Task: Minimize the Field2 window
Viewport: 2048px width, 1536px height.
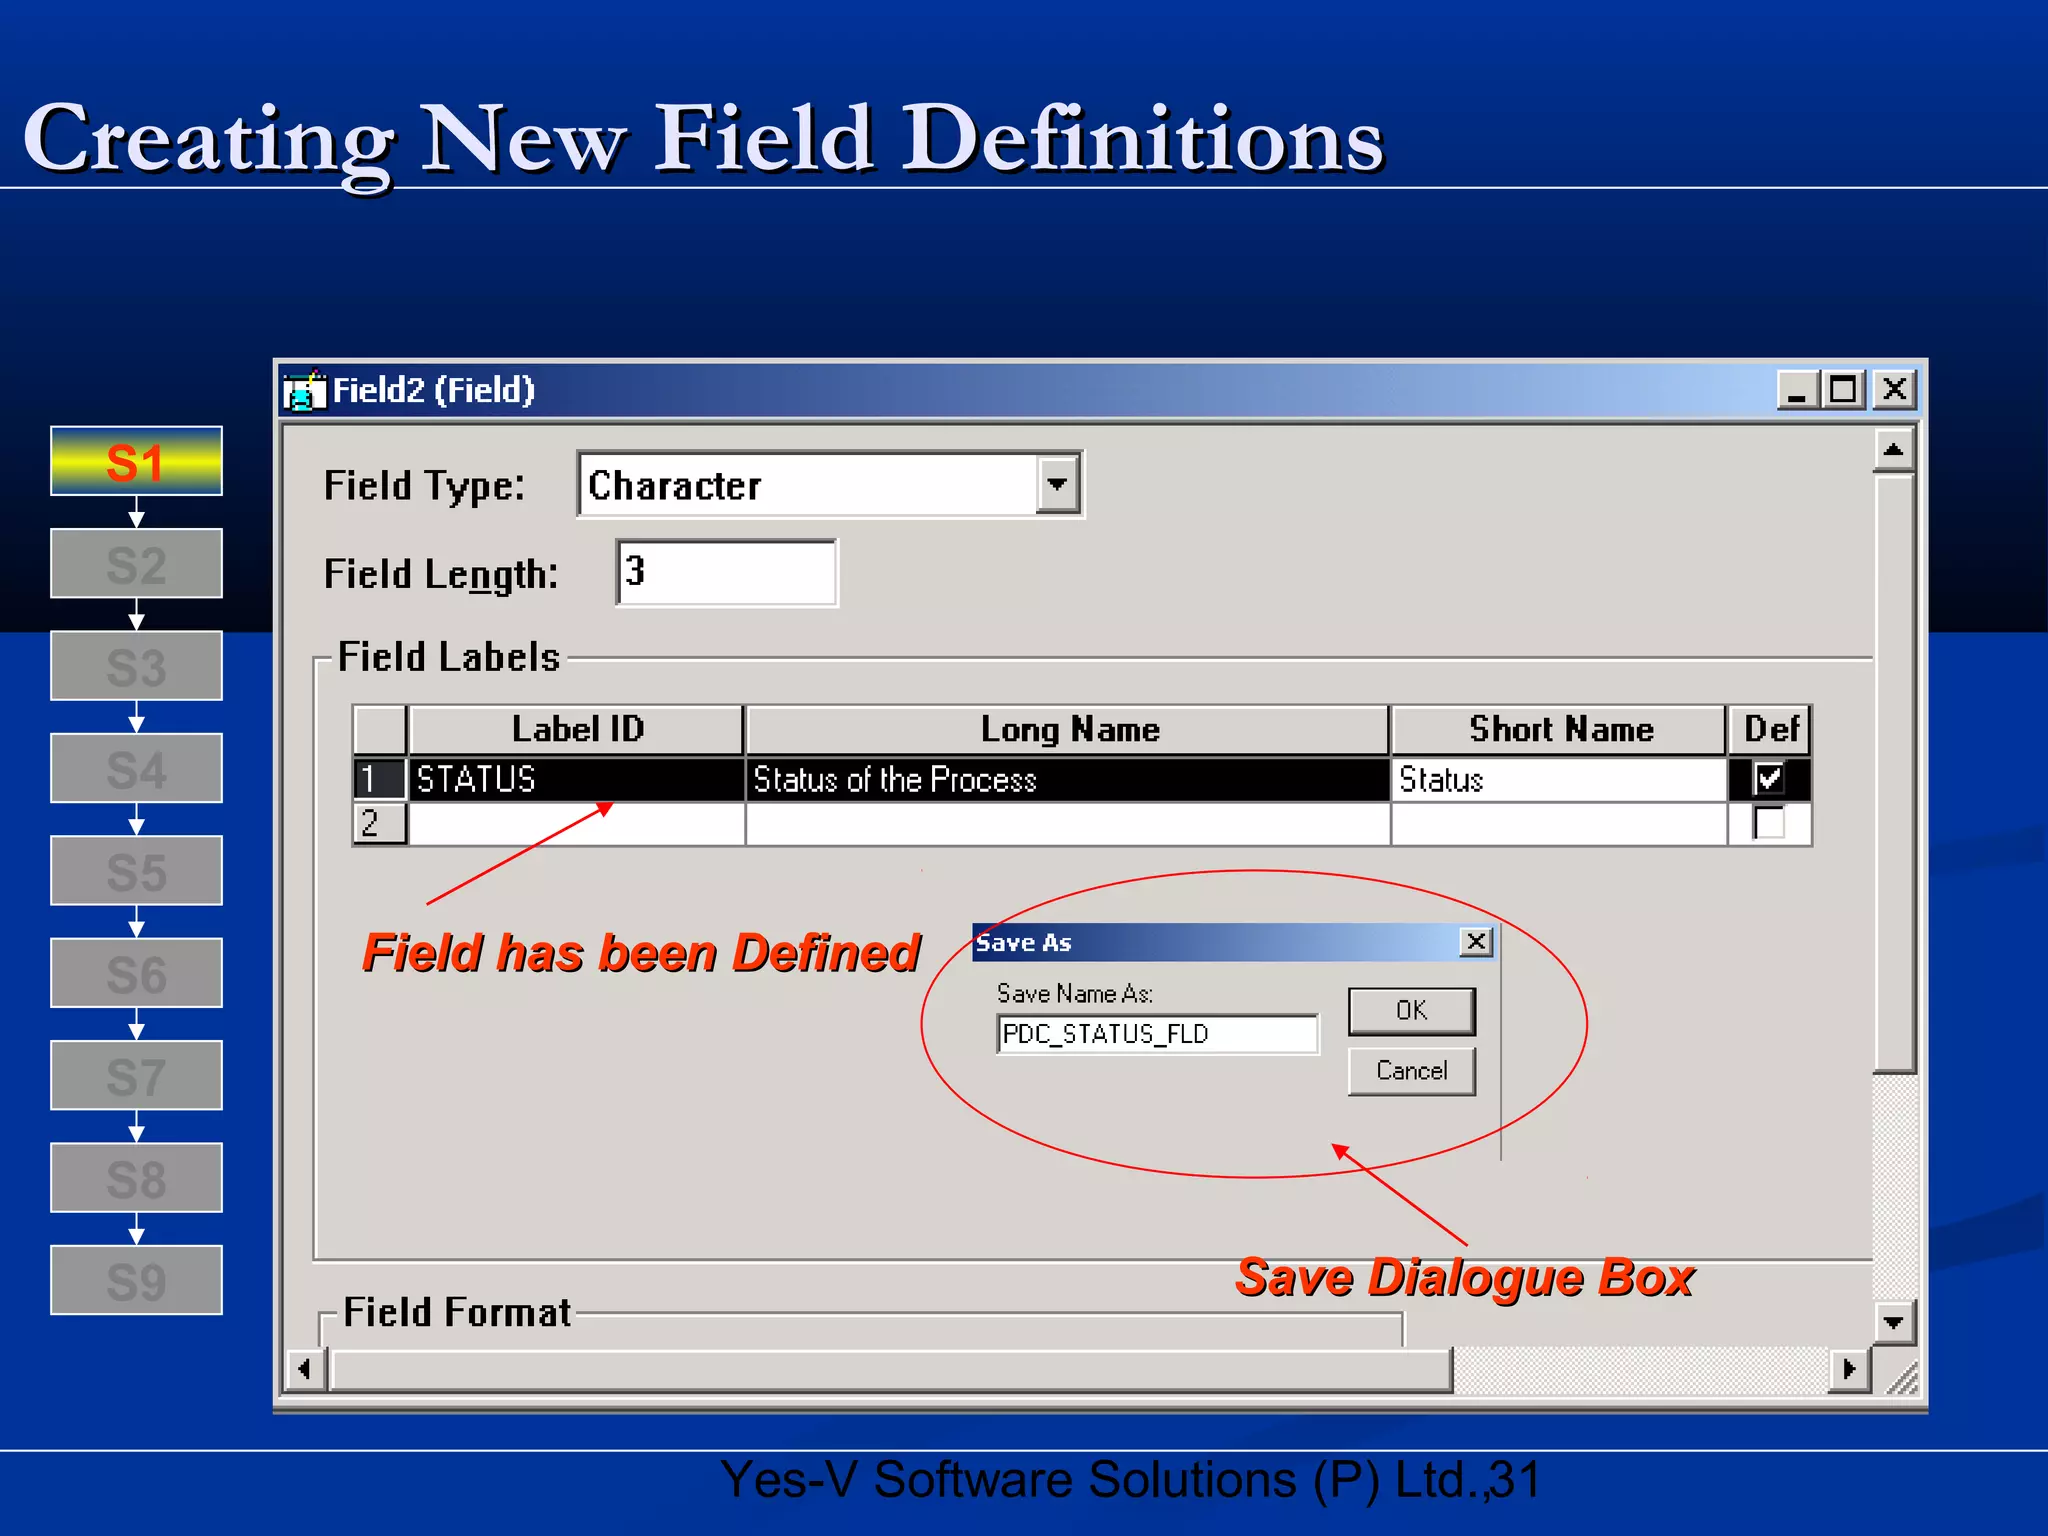Action: 1797,390
